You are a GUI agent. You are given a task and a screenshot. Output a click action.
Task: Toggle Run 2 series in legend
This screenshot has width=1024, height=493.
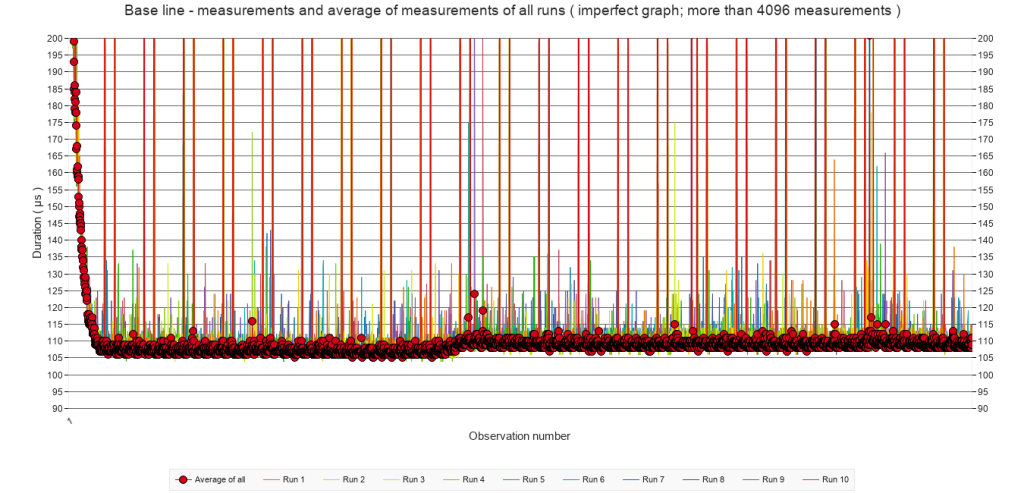(354, 480)
